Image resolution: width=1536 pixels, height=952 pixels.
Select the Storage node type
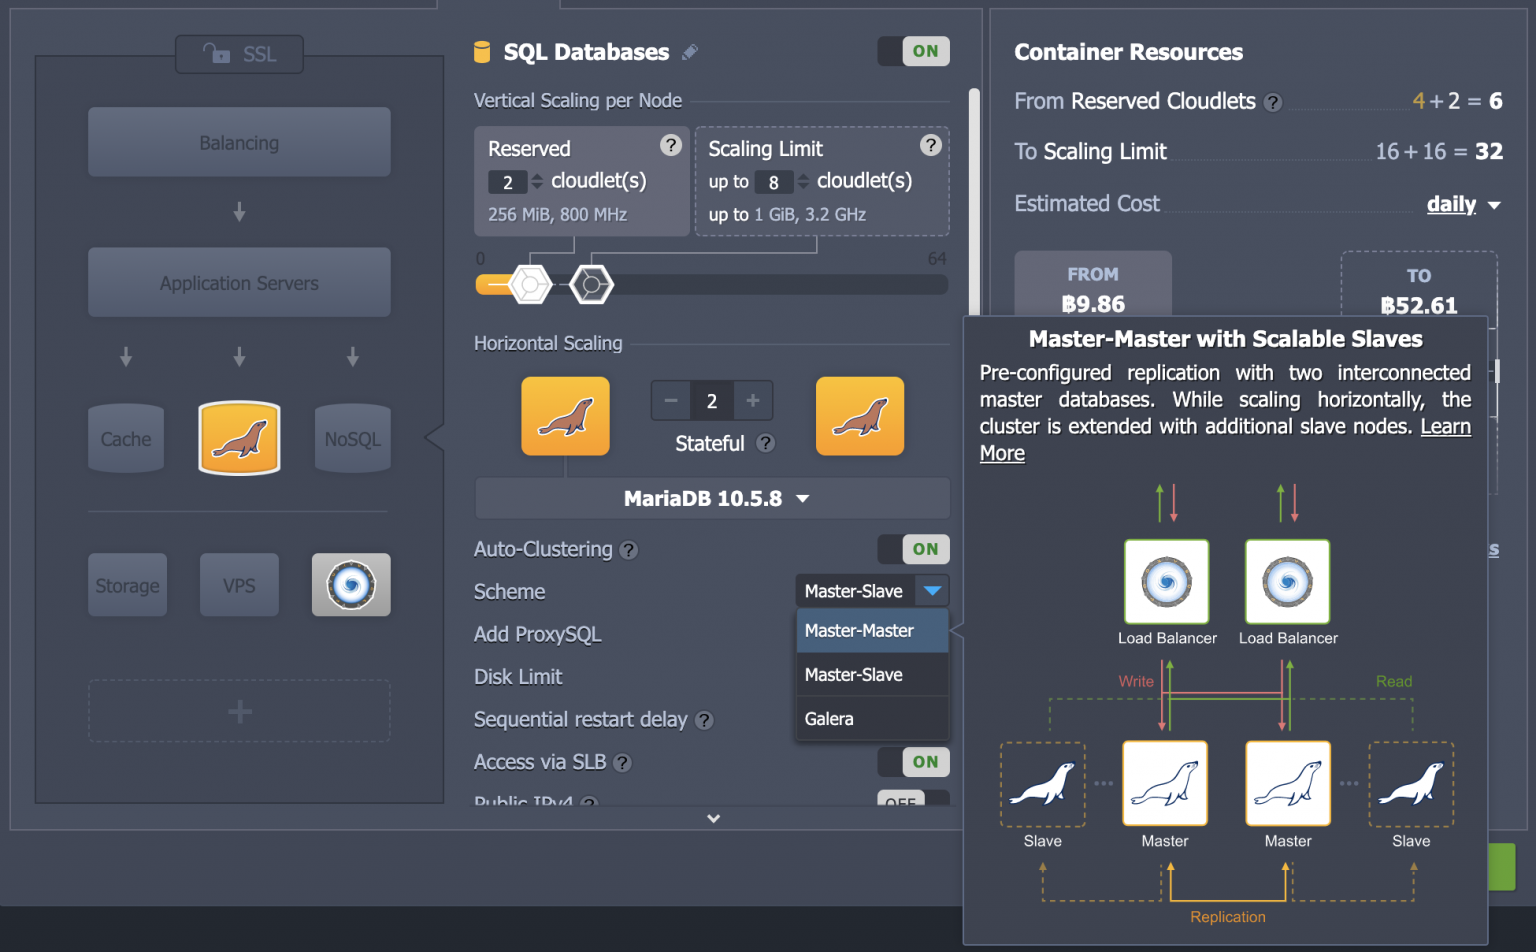coord(127,585)
